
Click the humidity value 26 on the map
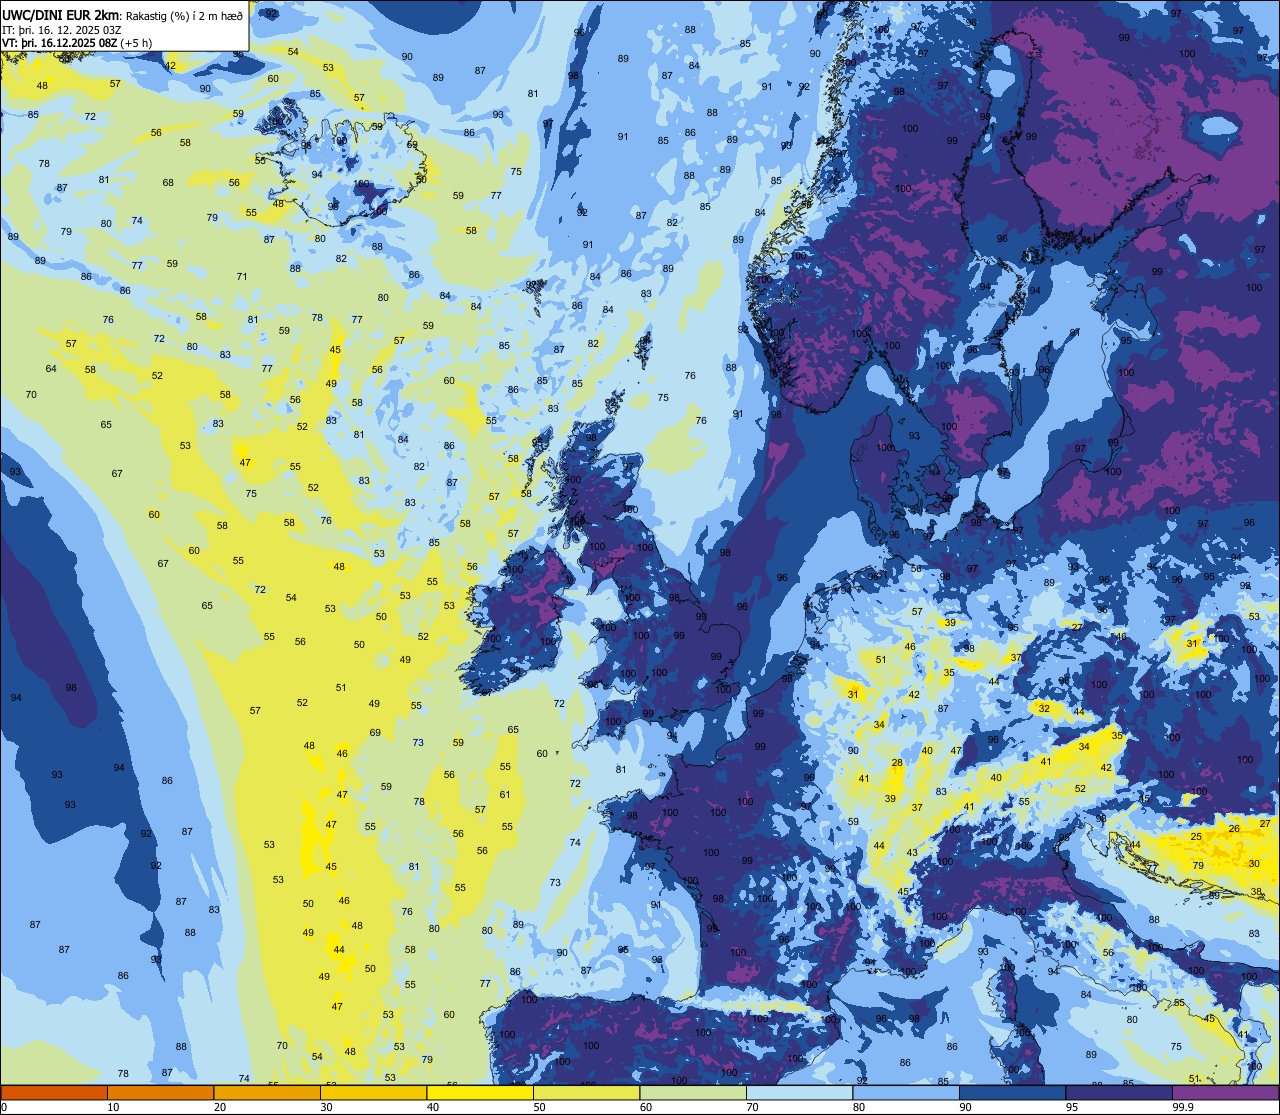coord(1234,828)
